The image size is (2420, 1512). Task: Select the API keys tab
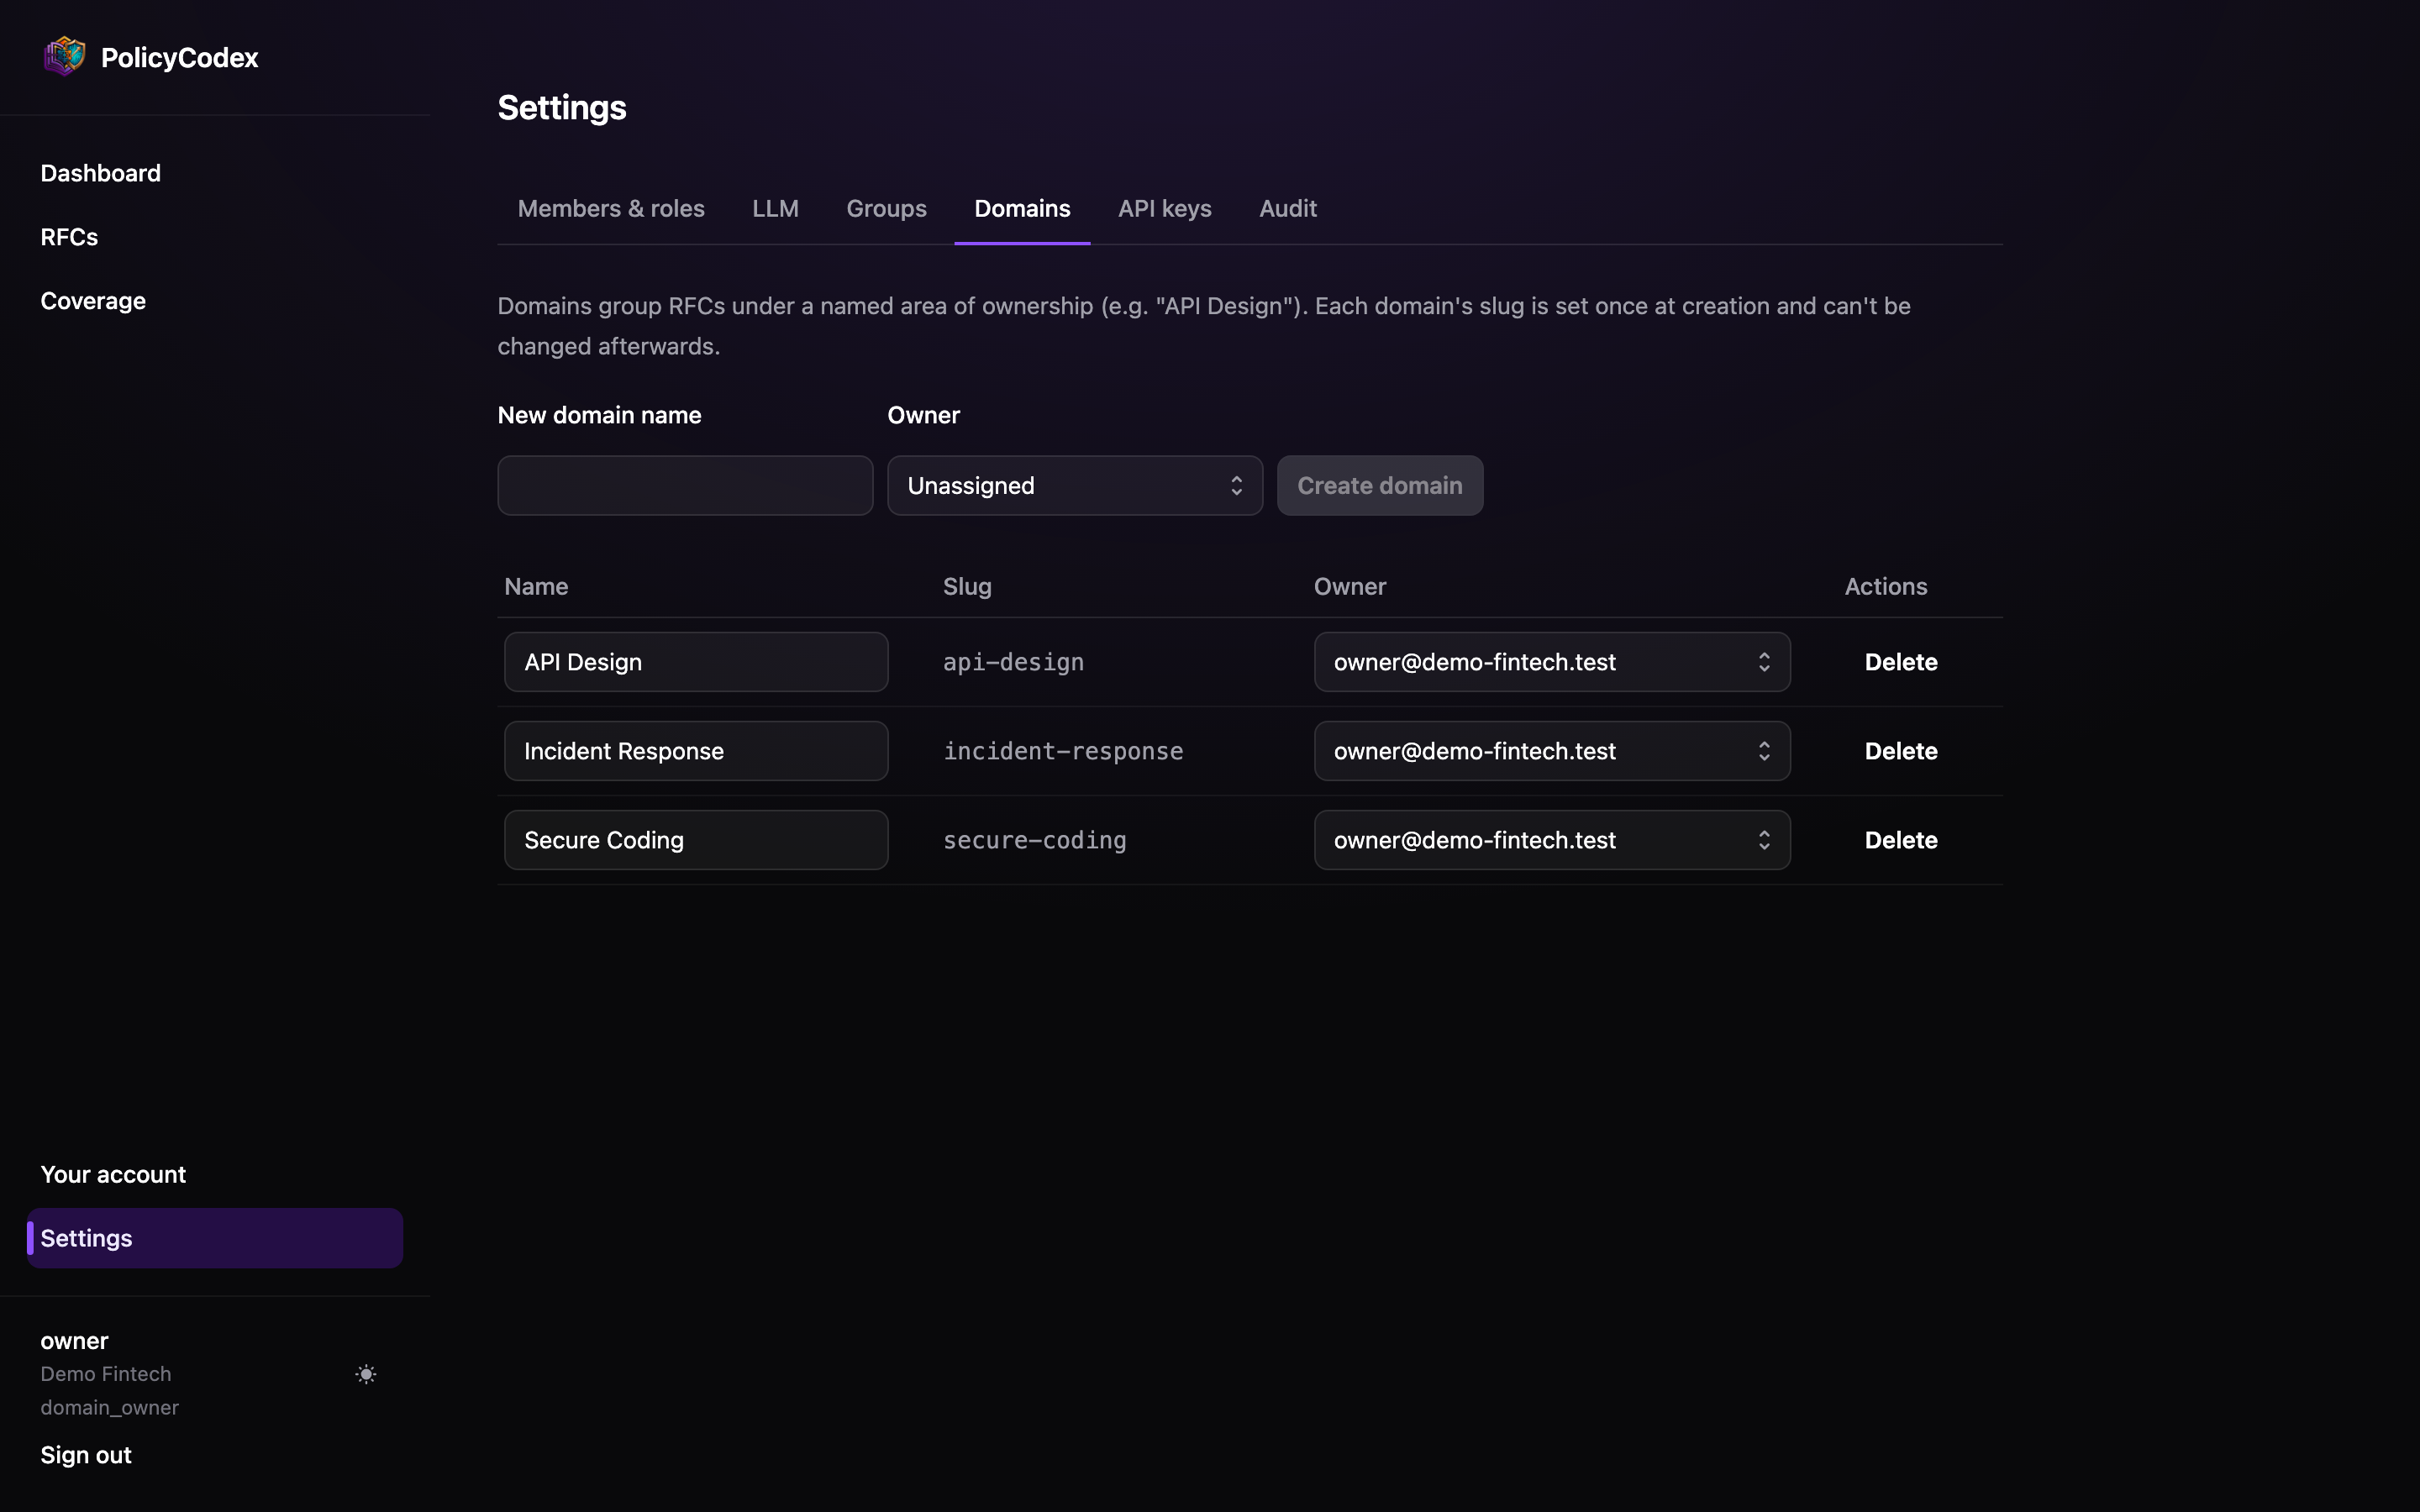pos(1164,209)
